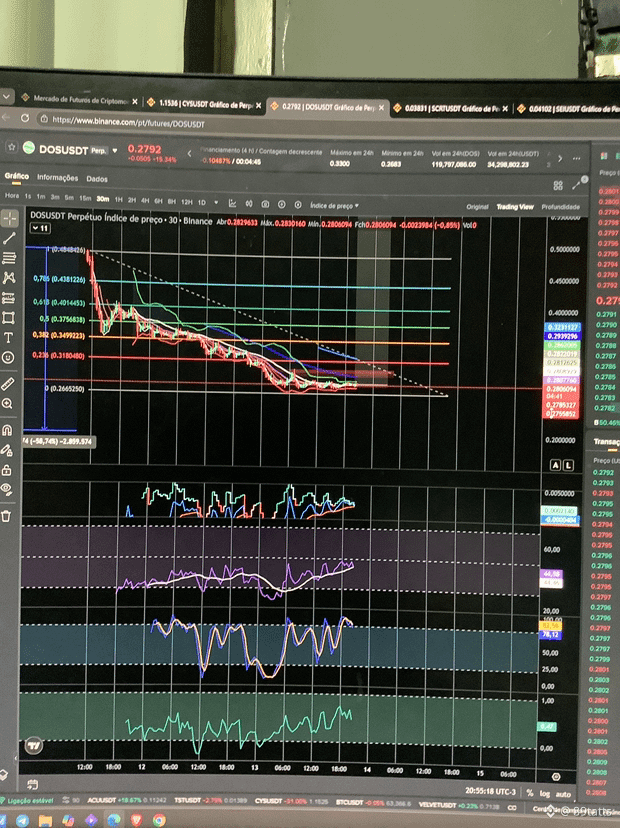Toggle the auto scale button
This screenshot has height=828, width=620.
pyautogui.click(x=563, y=794)
